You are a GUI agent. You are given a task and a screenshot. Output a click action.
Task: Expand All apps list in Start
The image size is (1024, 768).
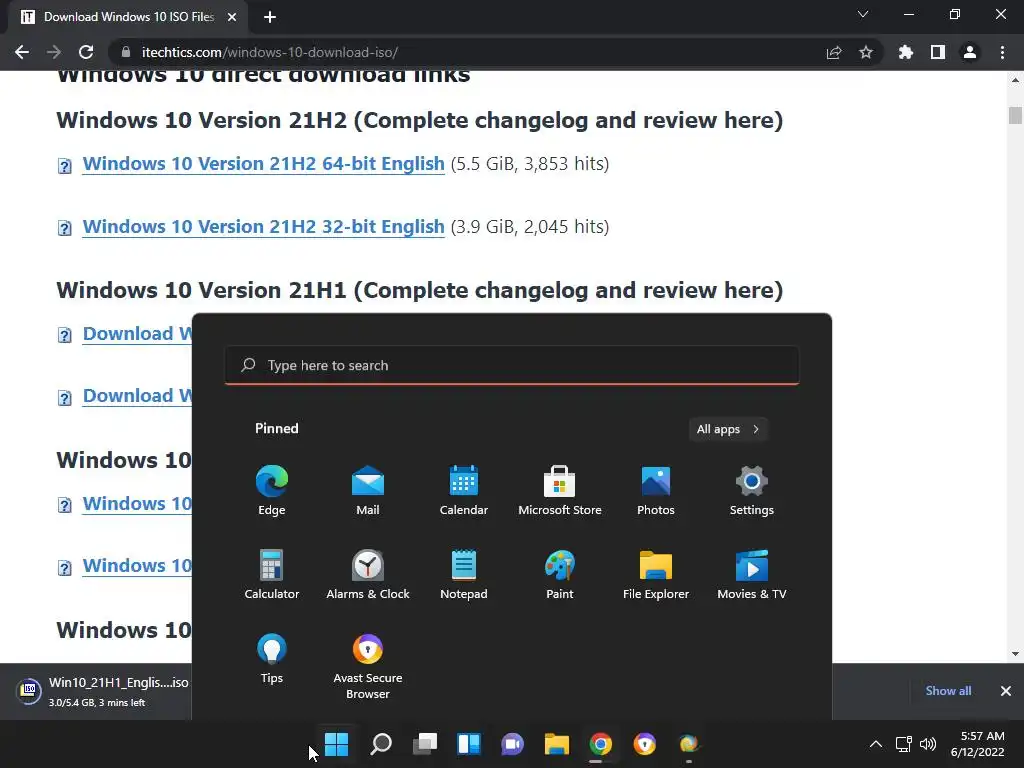[x=728, y=429]
